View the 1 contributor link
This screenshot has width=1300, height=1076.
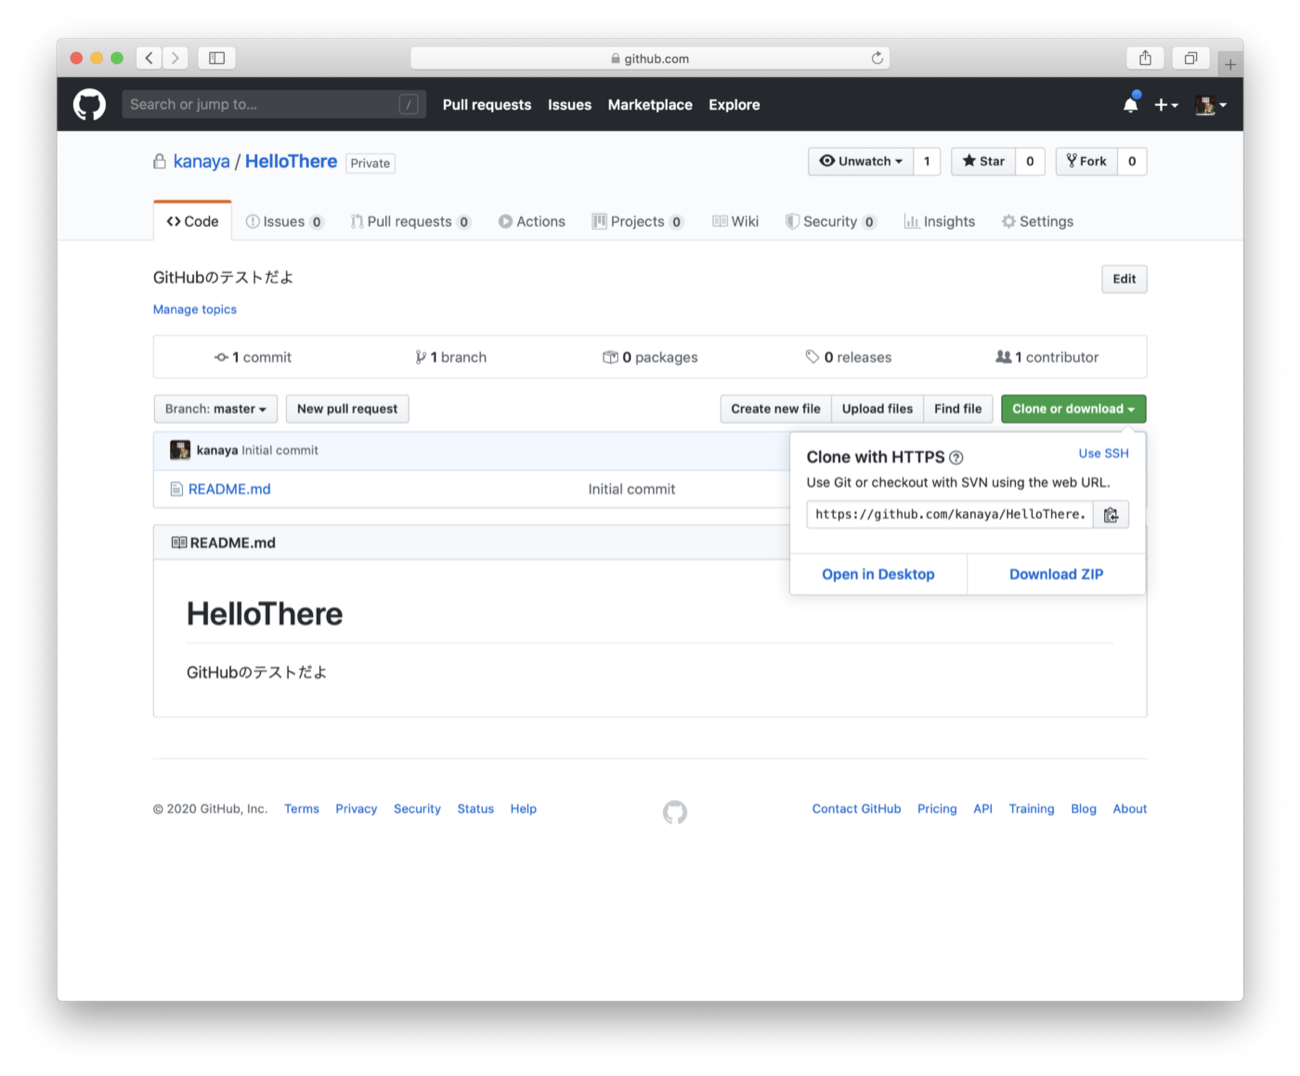pyautogui.click(x=1047, y=357)
